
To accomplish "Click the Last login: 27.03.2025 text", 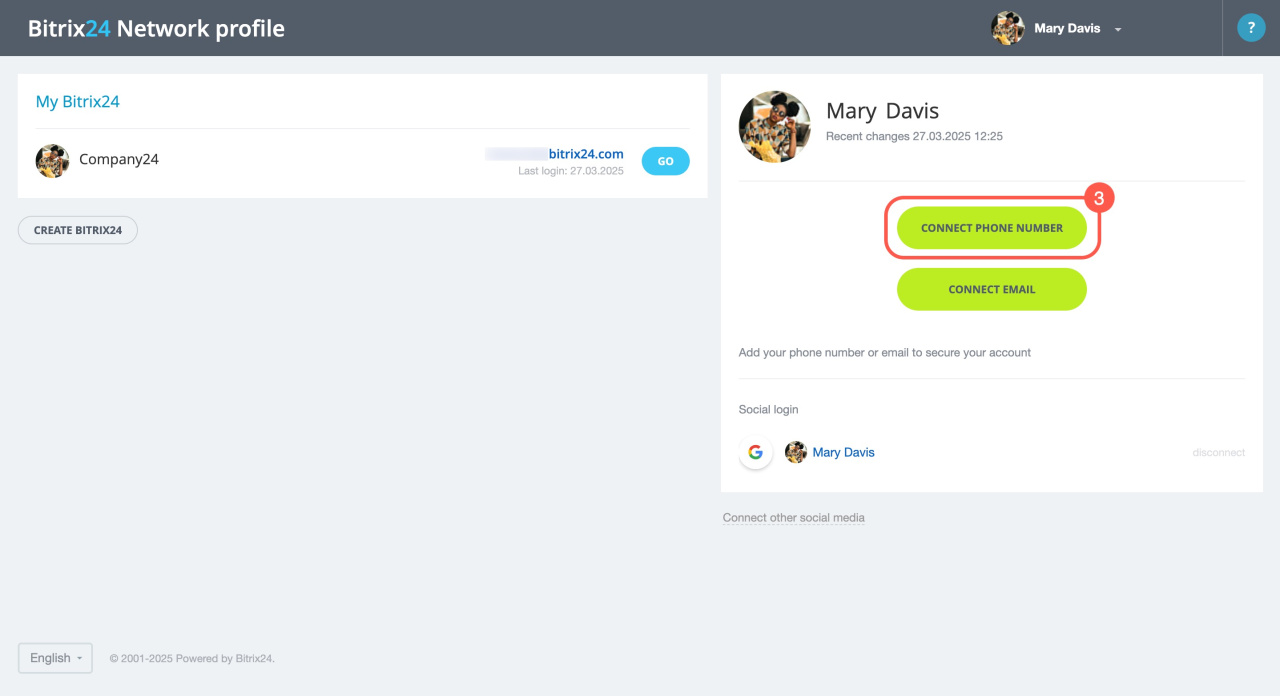I will pos(571,171).
